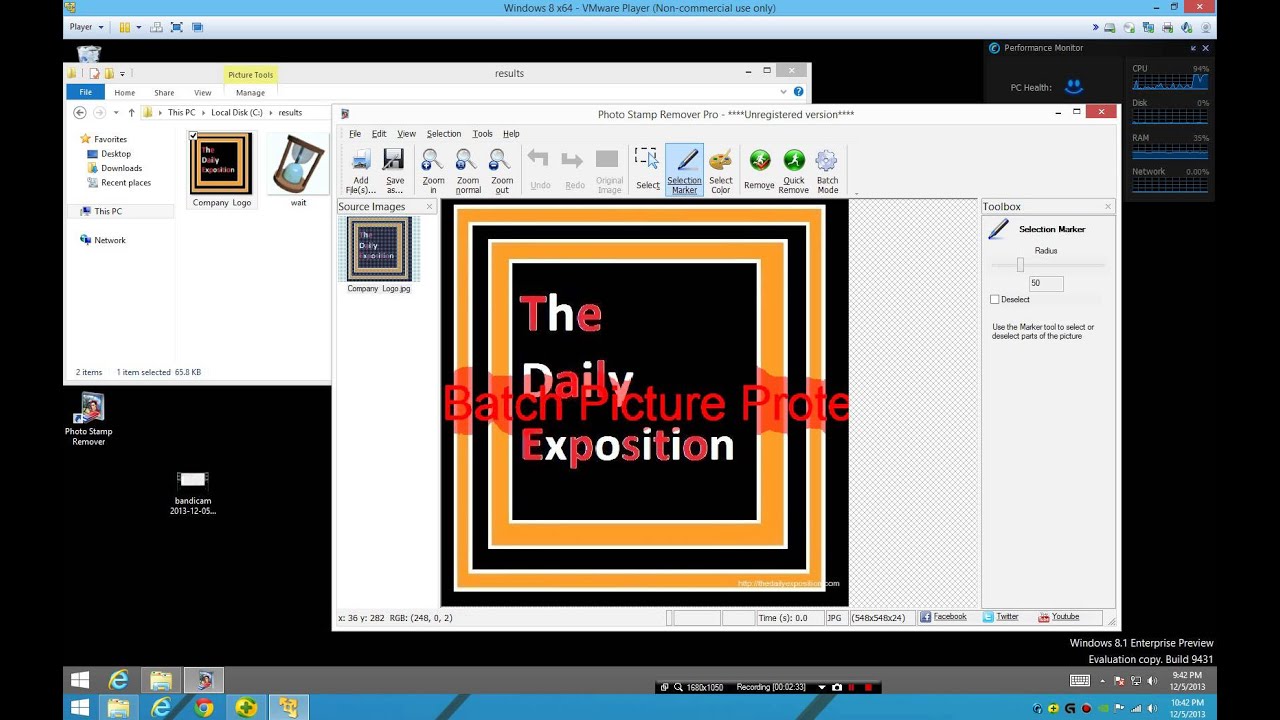1280x720 pixels.
Task: Open the Photo Stamp Remover desktop shortcut
Action: [89, 419]
